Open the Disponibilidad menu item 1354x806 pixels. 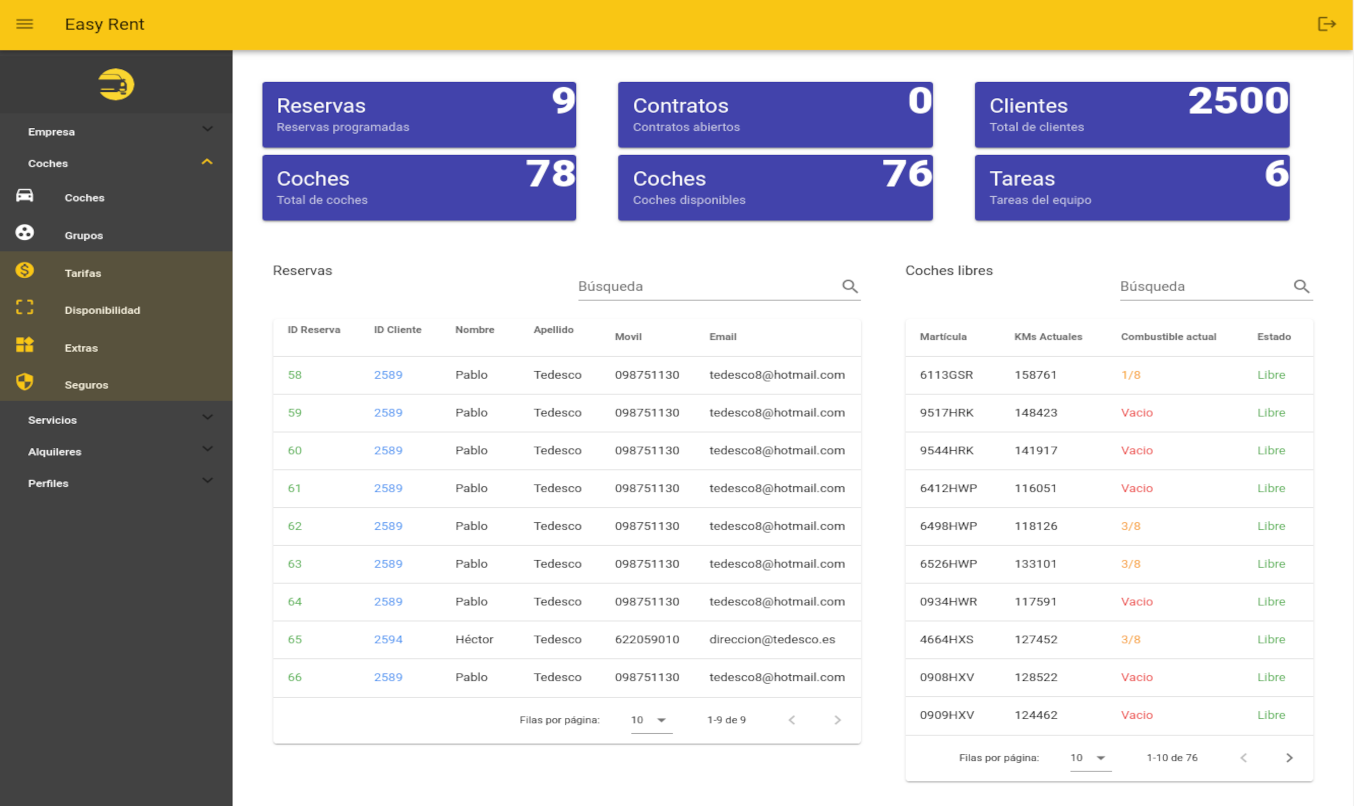(116, 310)
